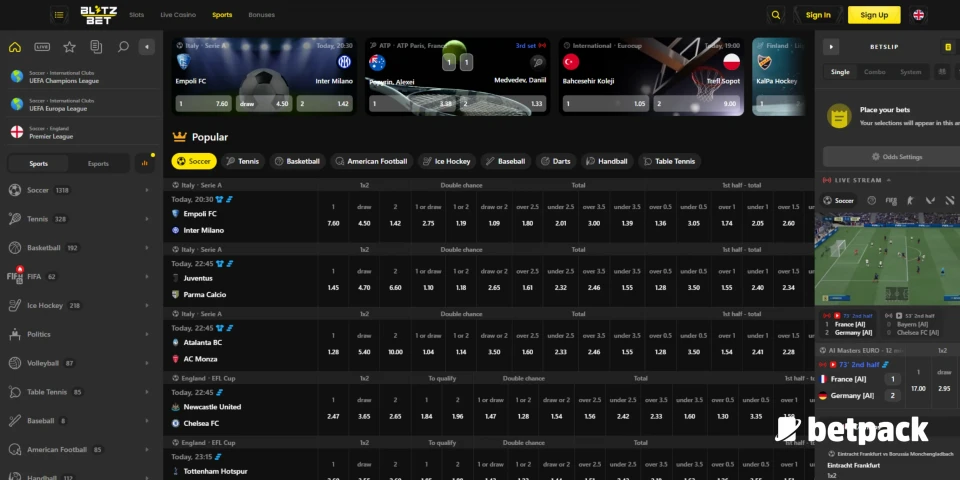The height and width of the screenshot is (480, 960).
Task: Open the Home icon in the sidebar
Action: (15, 47)
